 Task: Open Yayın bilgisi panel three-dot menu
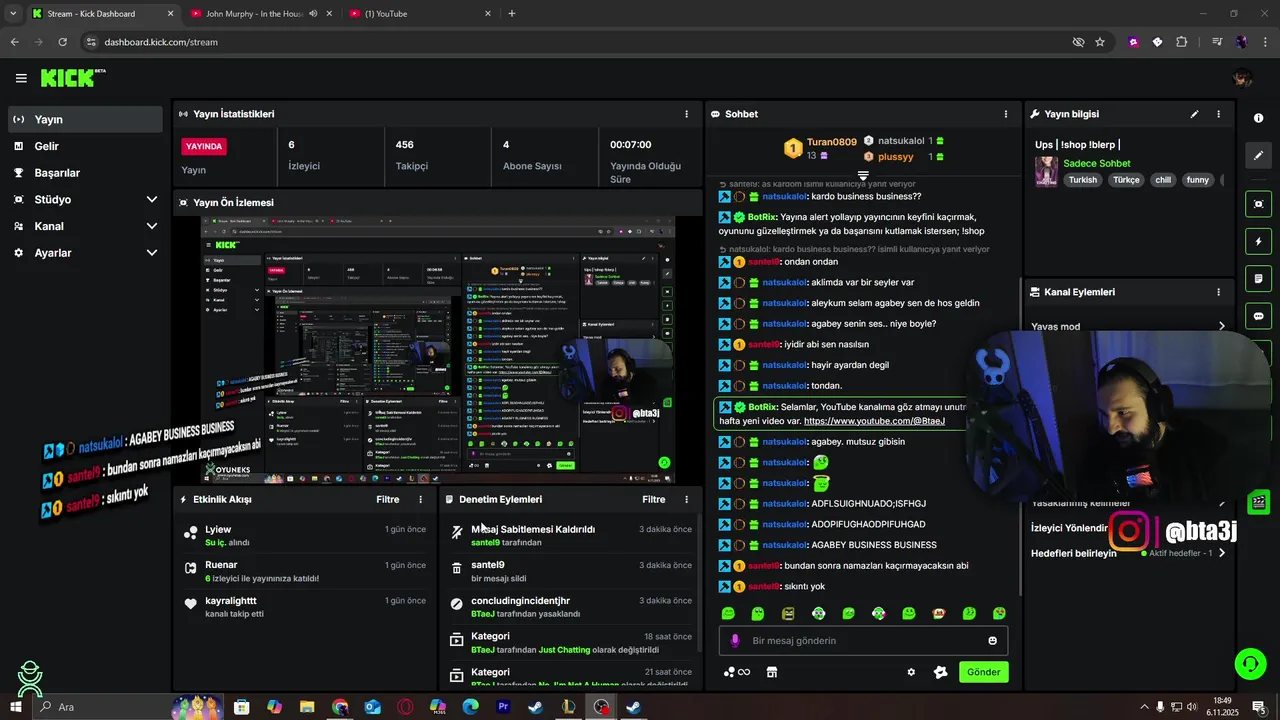pos(1218,114)
